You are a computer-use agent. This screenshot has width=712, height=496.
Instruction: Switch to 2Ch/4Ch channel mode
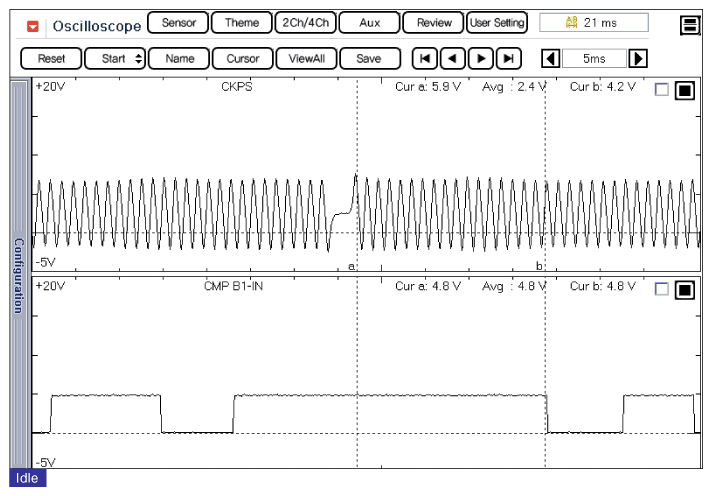(x=304, y=22)
